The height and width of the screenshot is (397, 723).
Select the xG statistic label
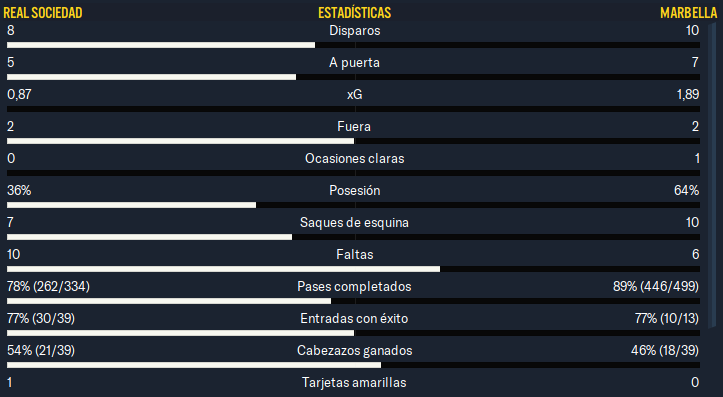pyautogui.click(x=355, y=95)
